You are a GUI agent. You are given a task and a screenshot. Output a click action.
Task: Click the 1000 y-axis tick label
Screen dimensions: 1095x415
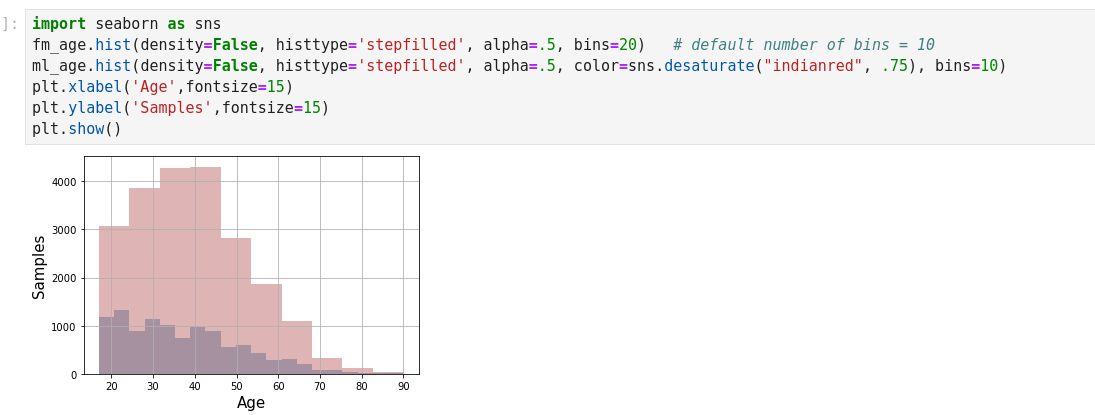[64, 327]
